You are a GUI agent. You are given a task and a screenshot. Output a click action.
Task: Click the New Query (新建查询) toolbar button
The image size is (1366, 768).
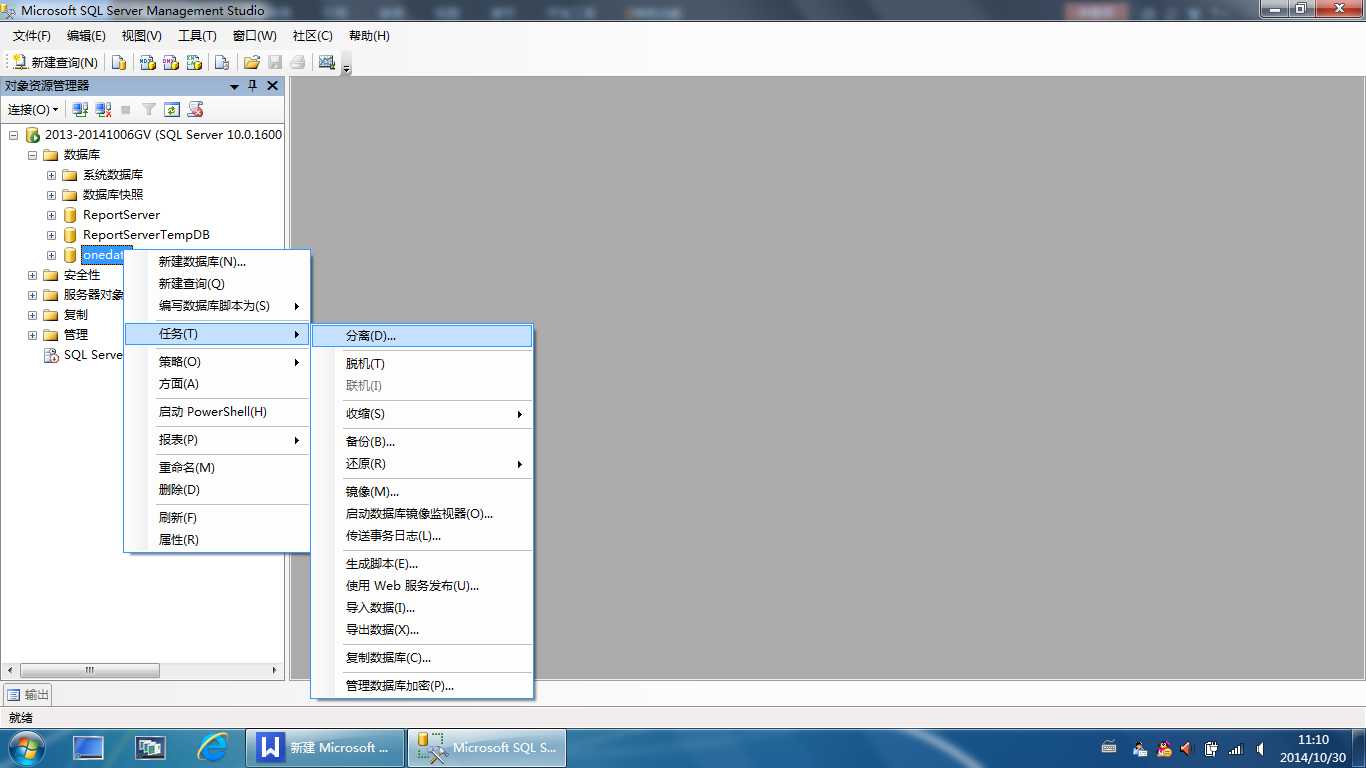(x=55, y=62)
